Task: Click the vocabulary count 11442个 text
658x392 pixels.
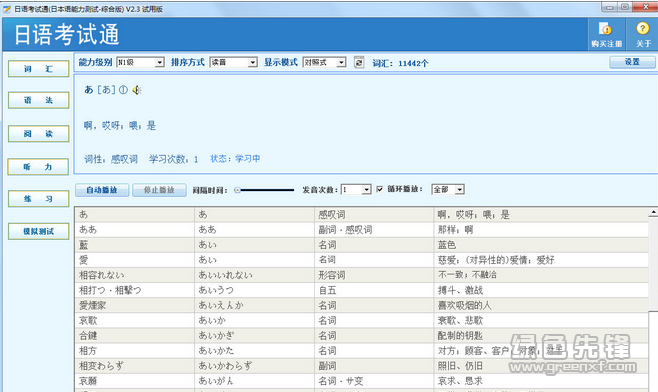Action: [x=413, y=63]
